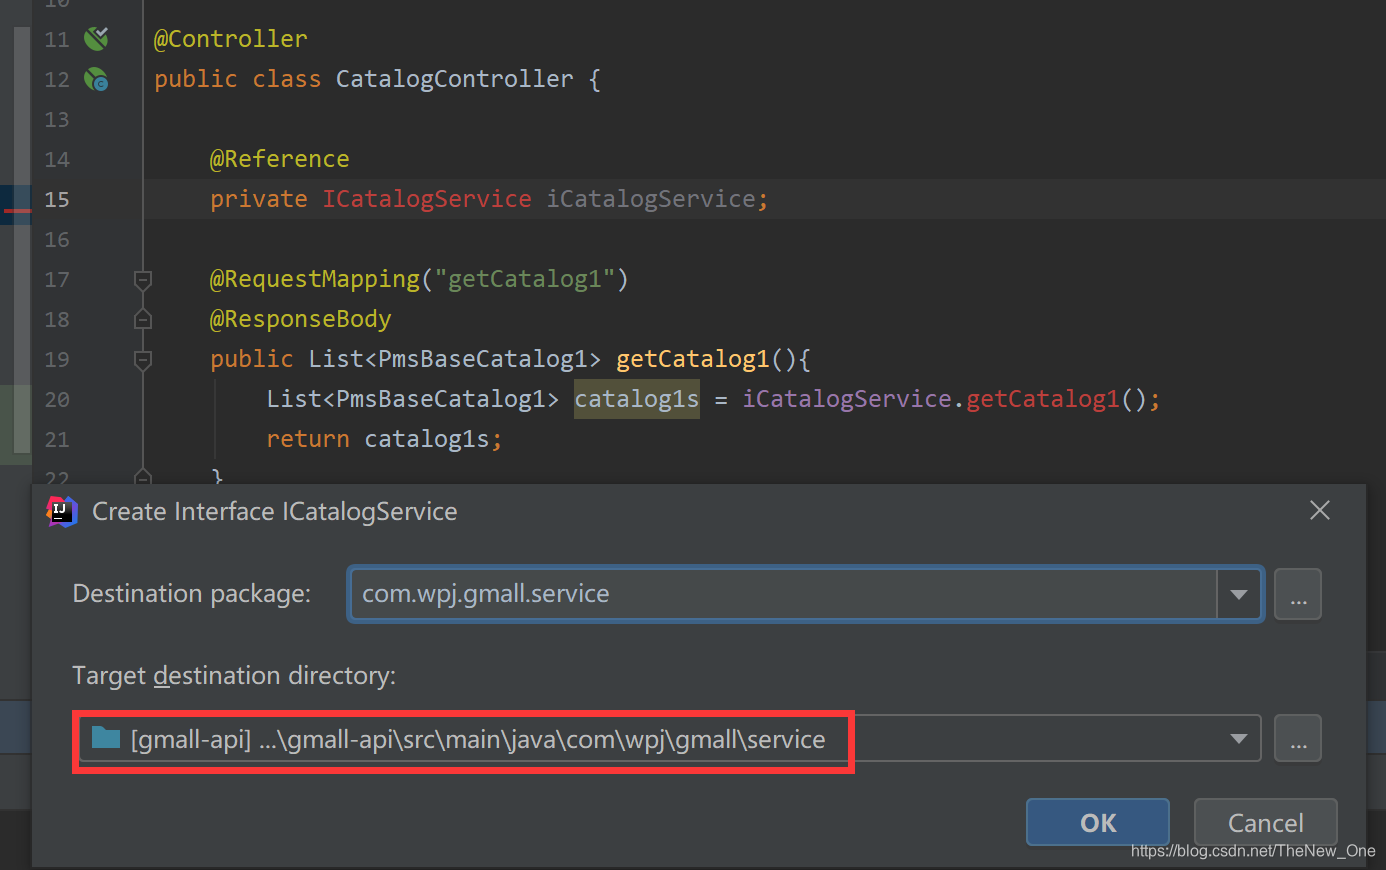
Task: Click the @Reference annotation
Action: tap(280, 159)
